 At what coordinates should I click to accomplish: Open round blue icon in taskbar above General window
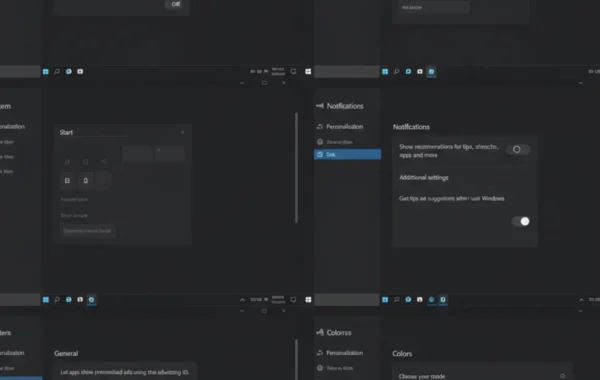69,300
